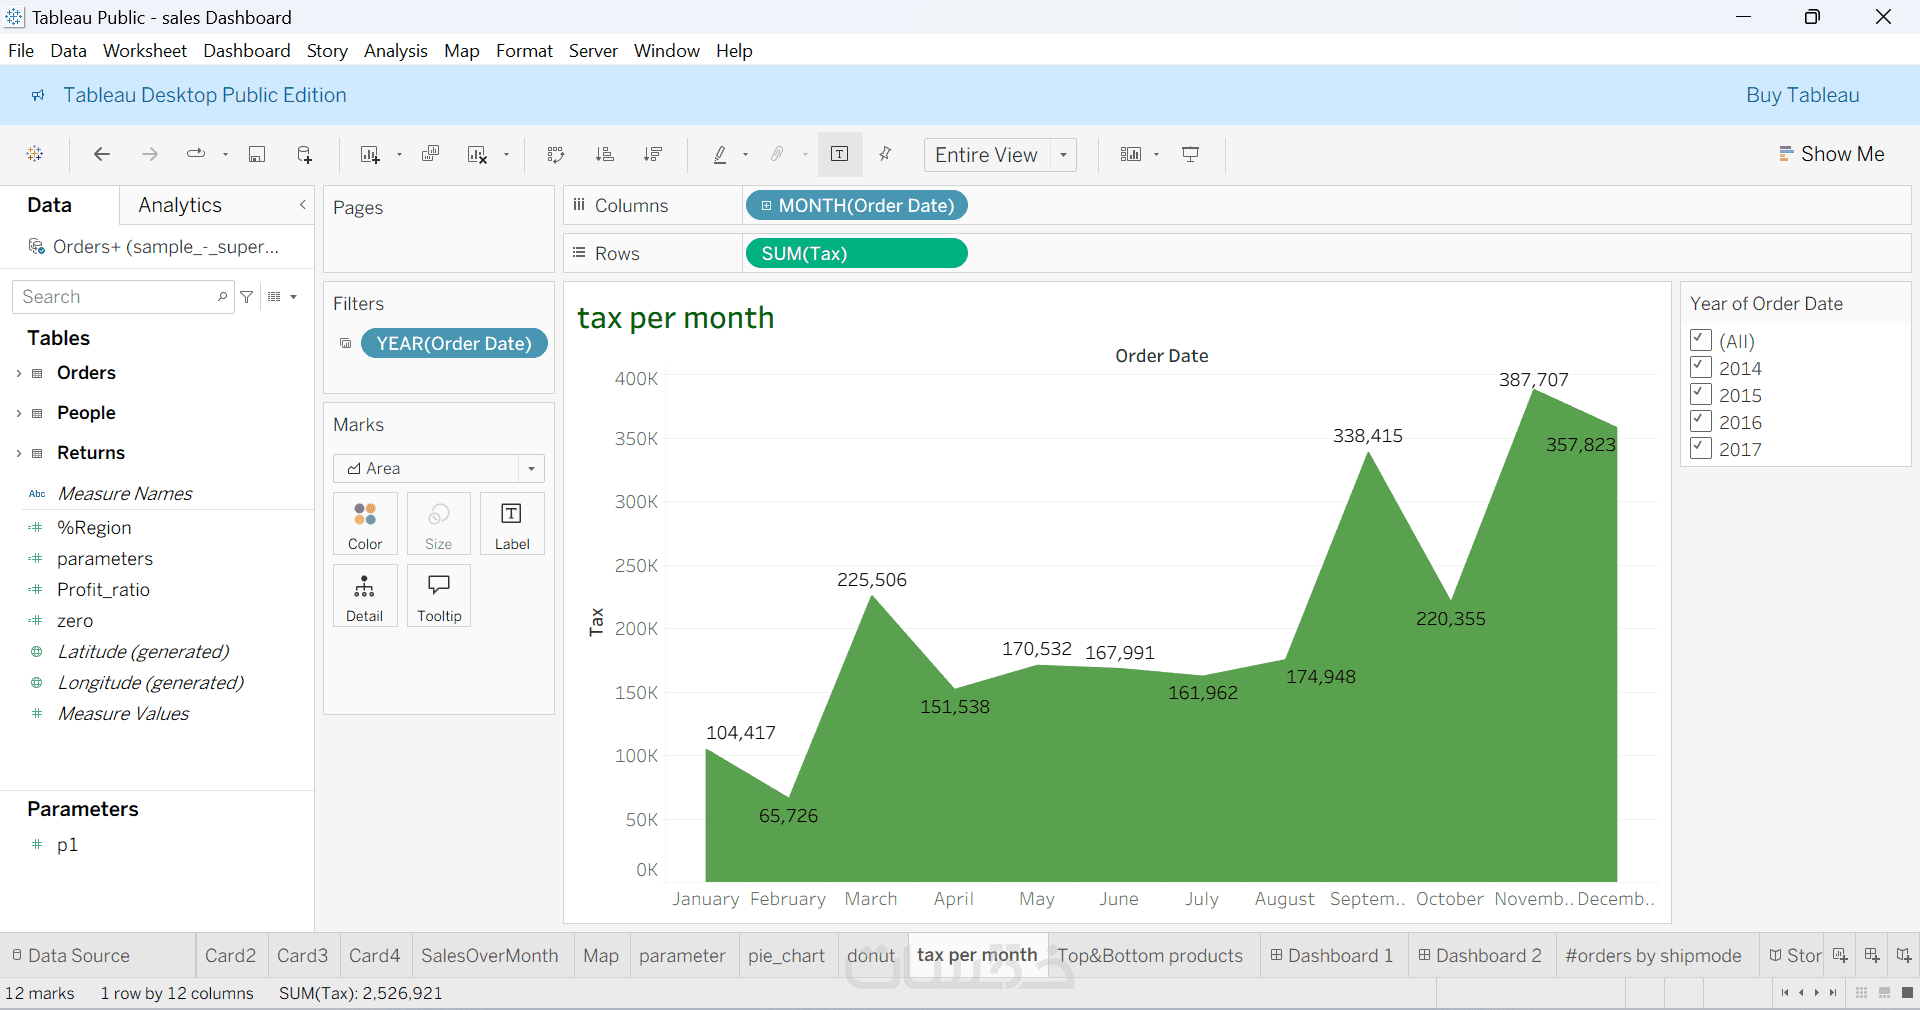Switch to the SalesOverMonth sheet tab
The height and width of the screenshot is (1010, 1920).
[x=489, y=956]
